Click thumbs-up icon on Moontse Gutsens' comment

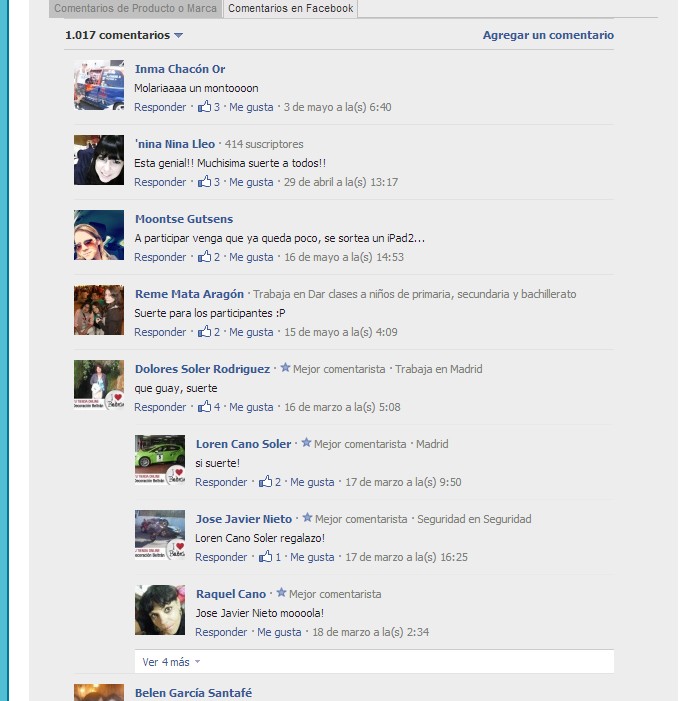[x=204, y=257]
